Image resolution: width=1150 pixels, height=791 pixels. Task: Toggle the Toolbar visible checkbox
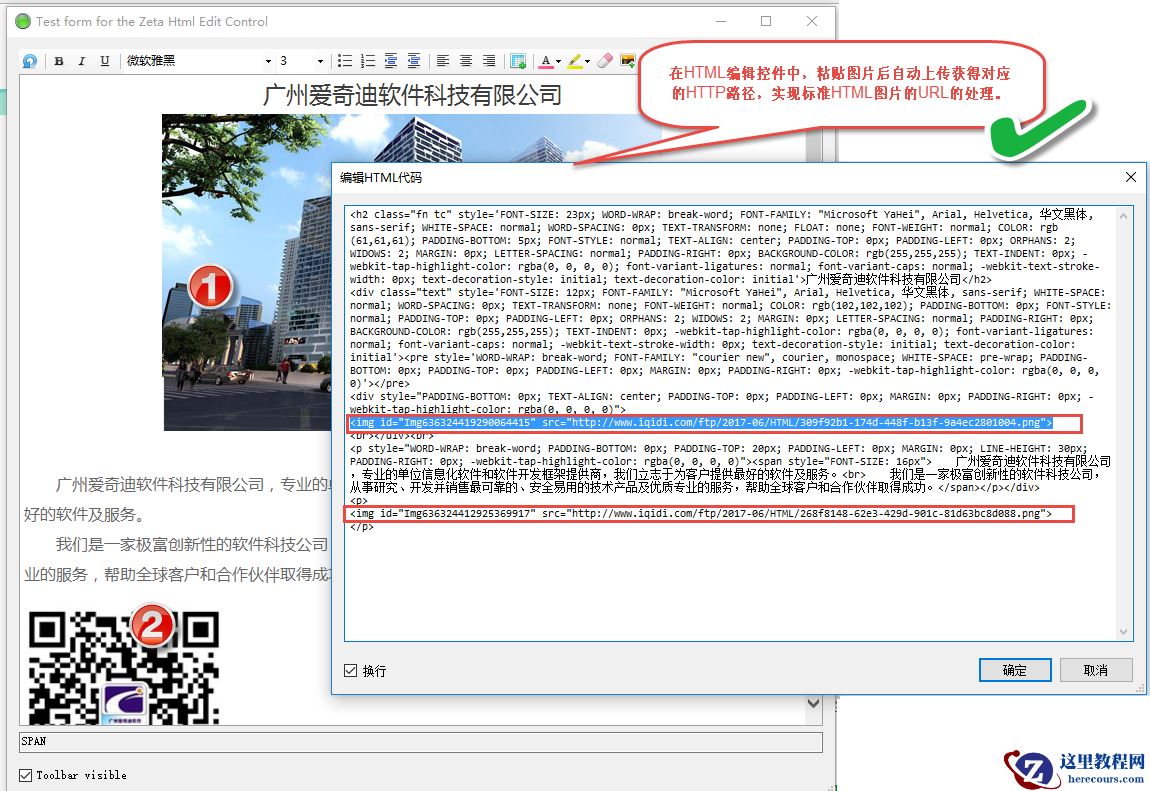[26, 775]
